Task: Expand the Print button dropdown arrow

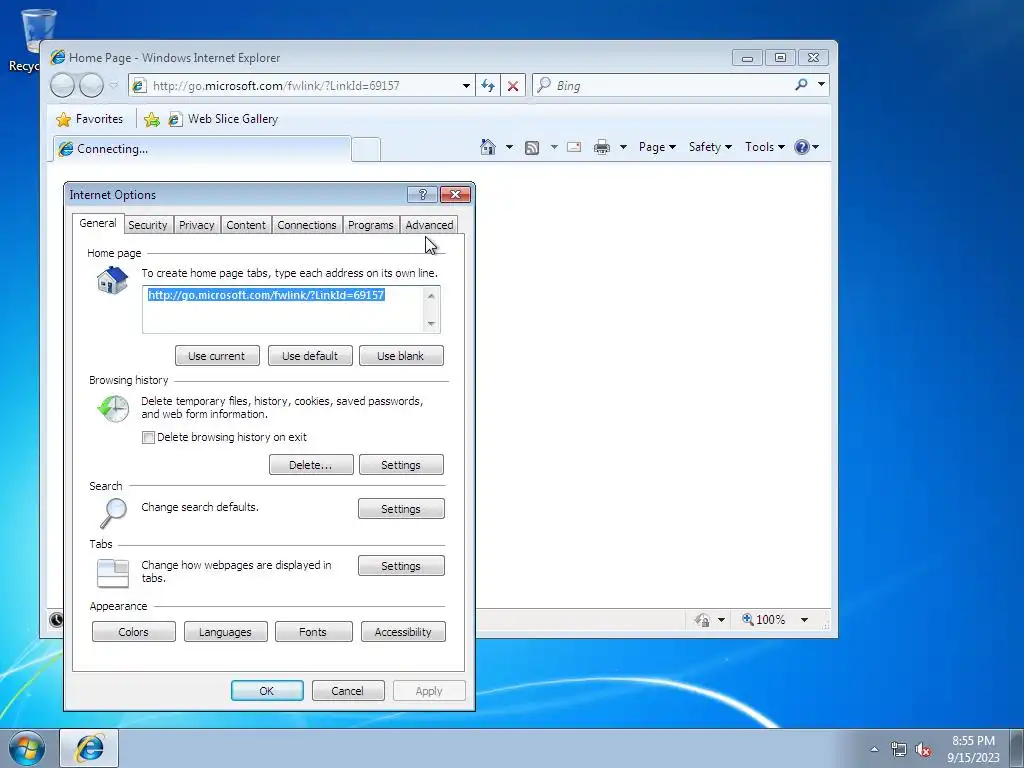Action: (x=623, y=147)
